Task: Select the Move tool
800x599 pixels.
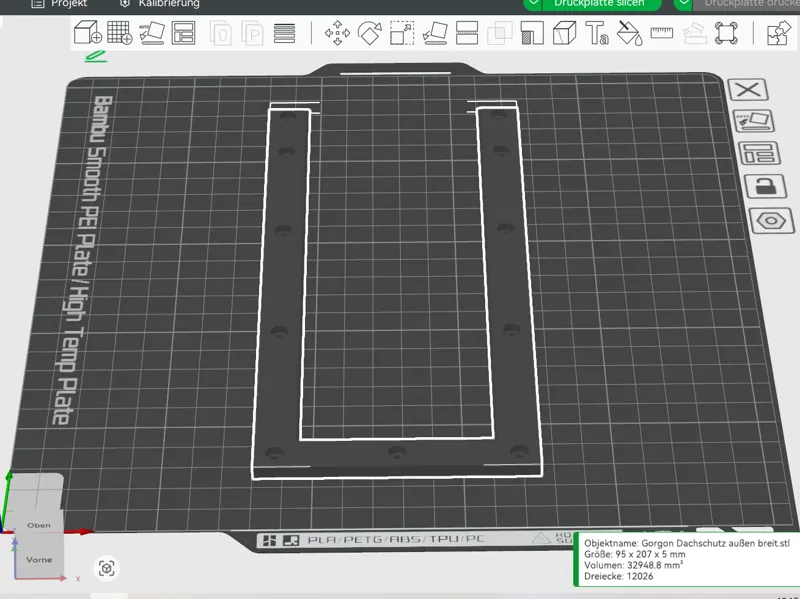Action: tap(337, 33)
